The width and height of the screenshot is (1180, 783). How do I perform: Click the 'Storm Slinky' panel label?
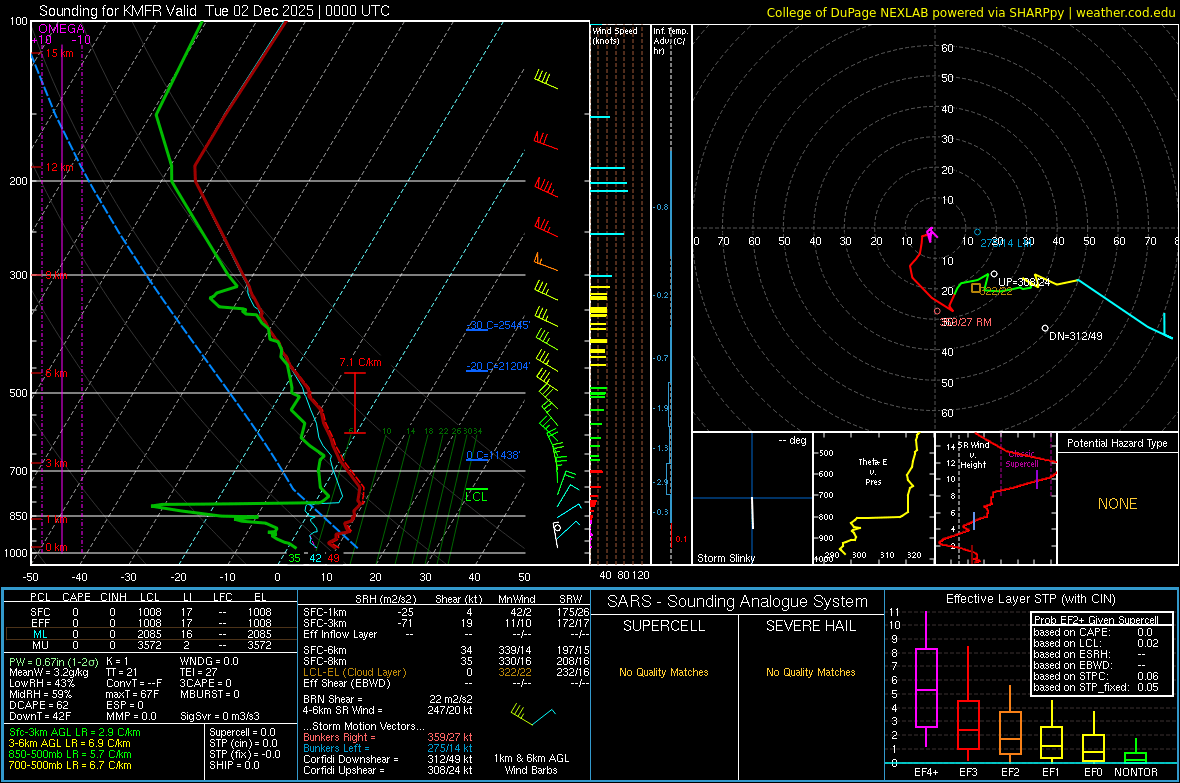pos(725,558)
